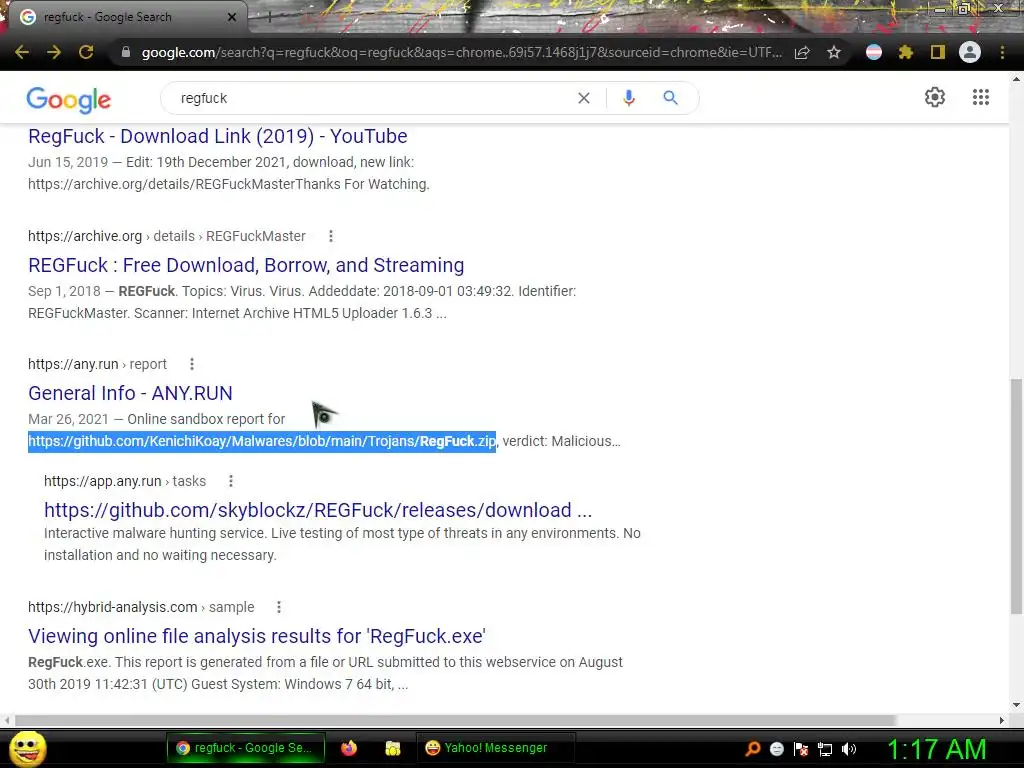The image size is (1024, 768).
Task: Click the vertical page scrollbar thumb
Action: (1016, 496)
